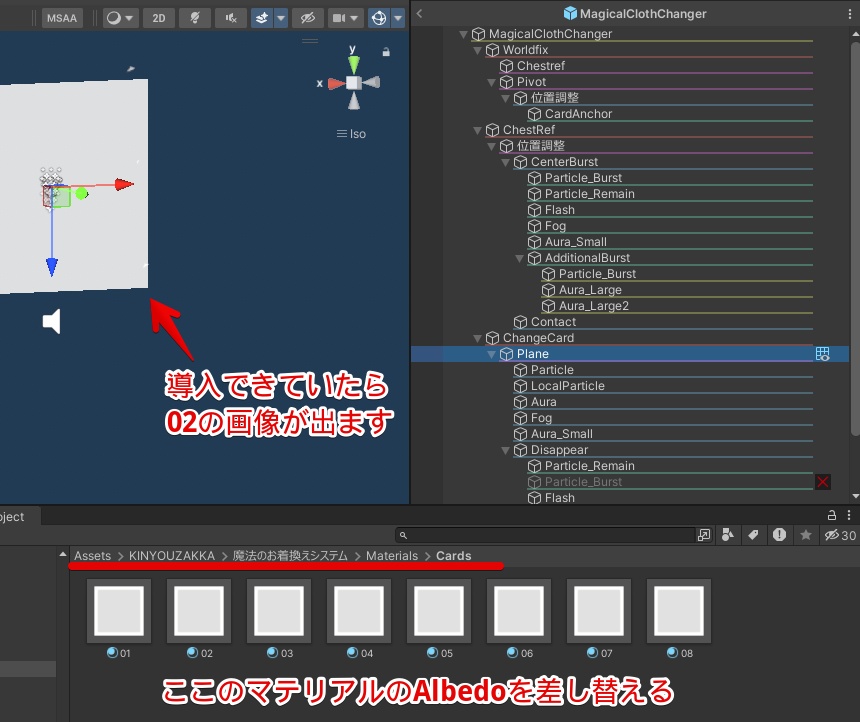
Task: Collapse the ChangeCard node
Action: pyautogui.click(x=477, y=339)
